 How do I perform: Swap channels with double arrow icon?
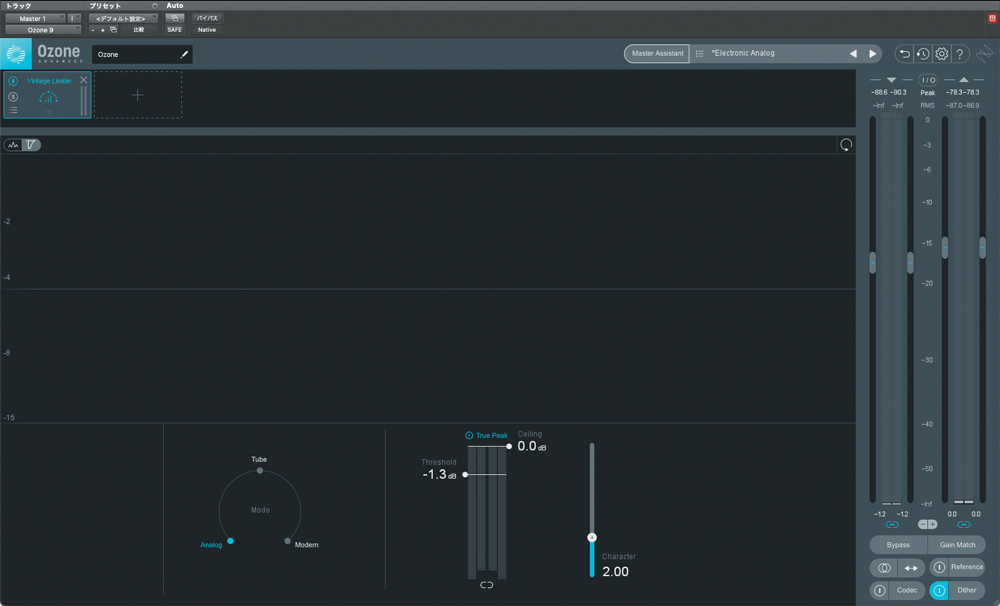point(911,568)
